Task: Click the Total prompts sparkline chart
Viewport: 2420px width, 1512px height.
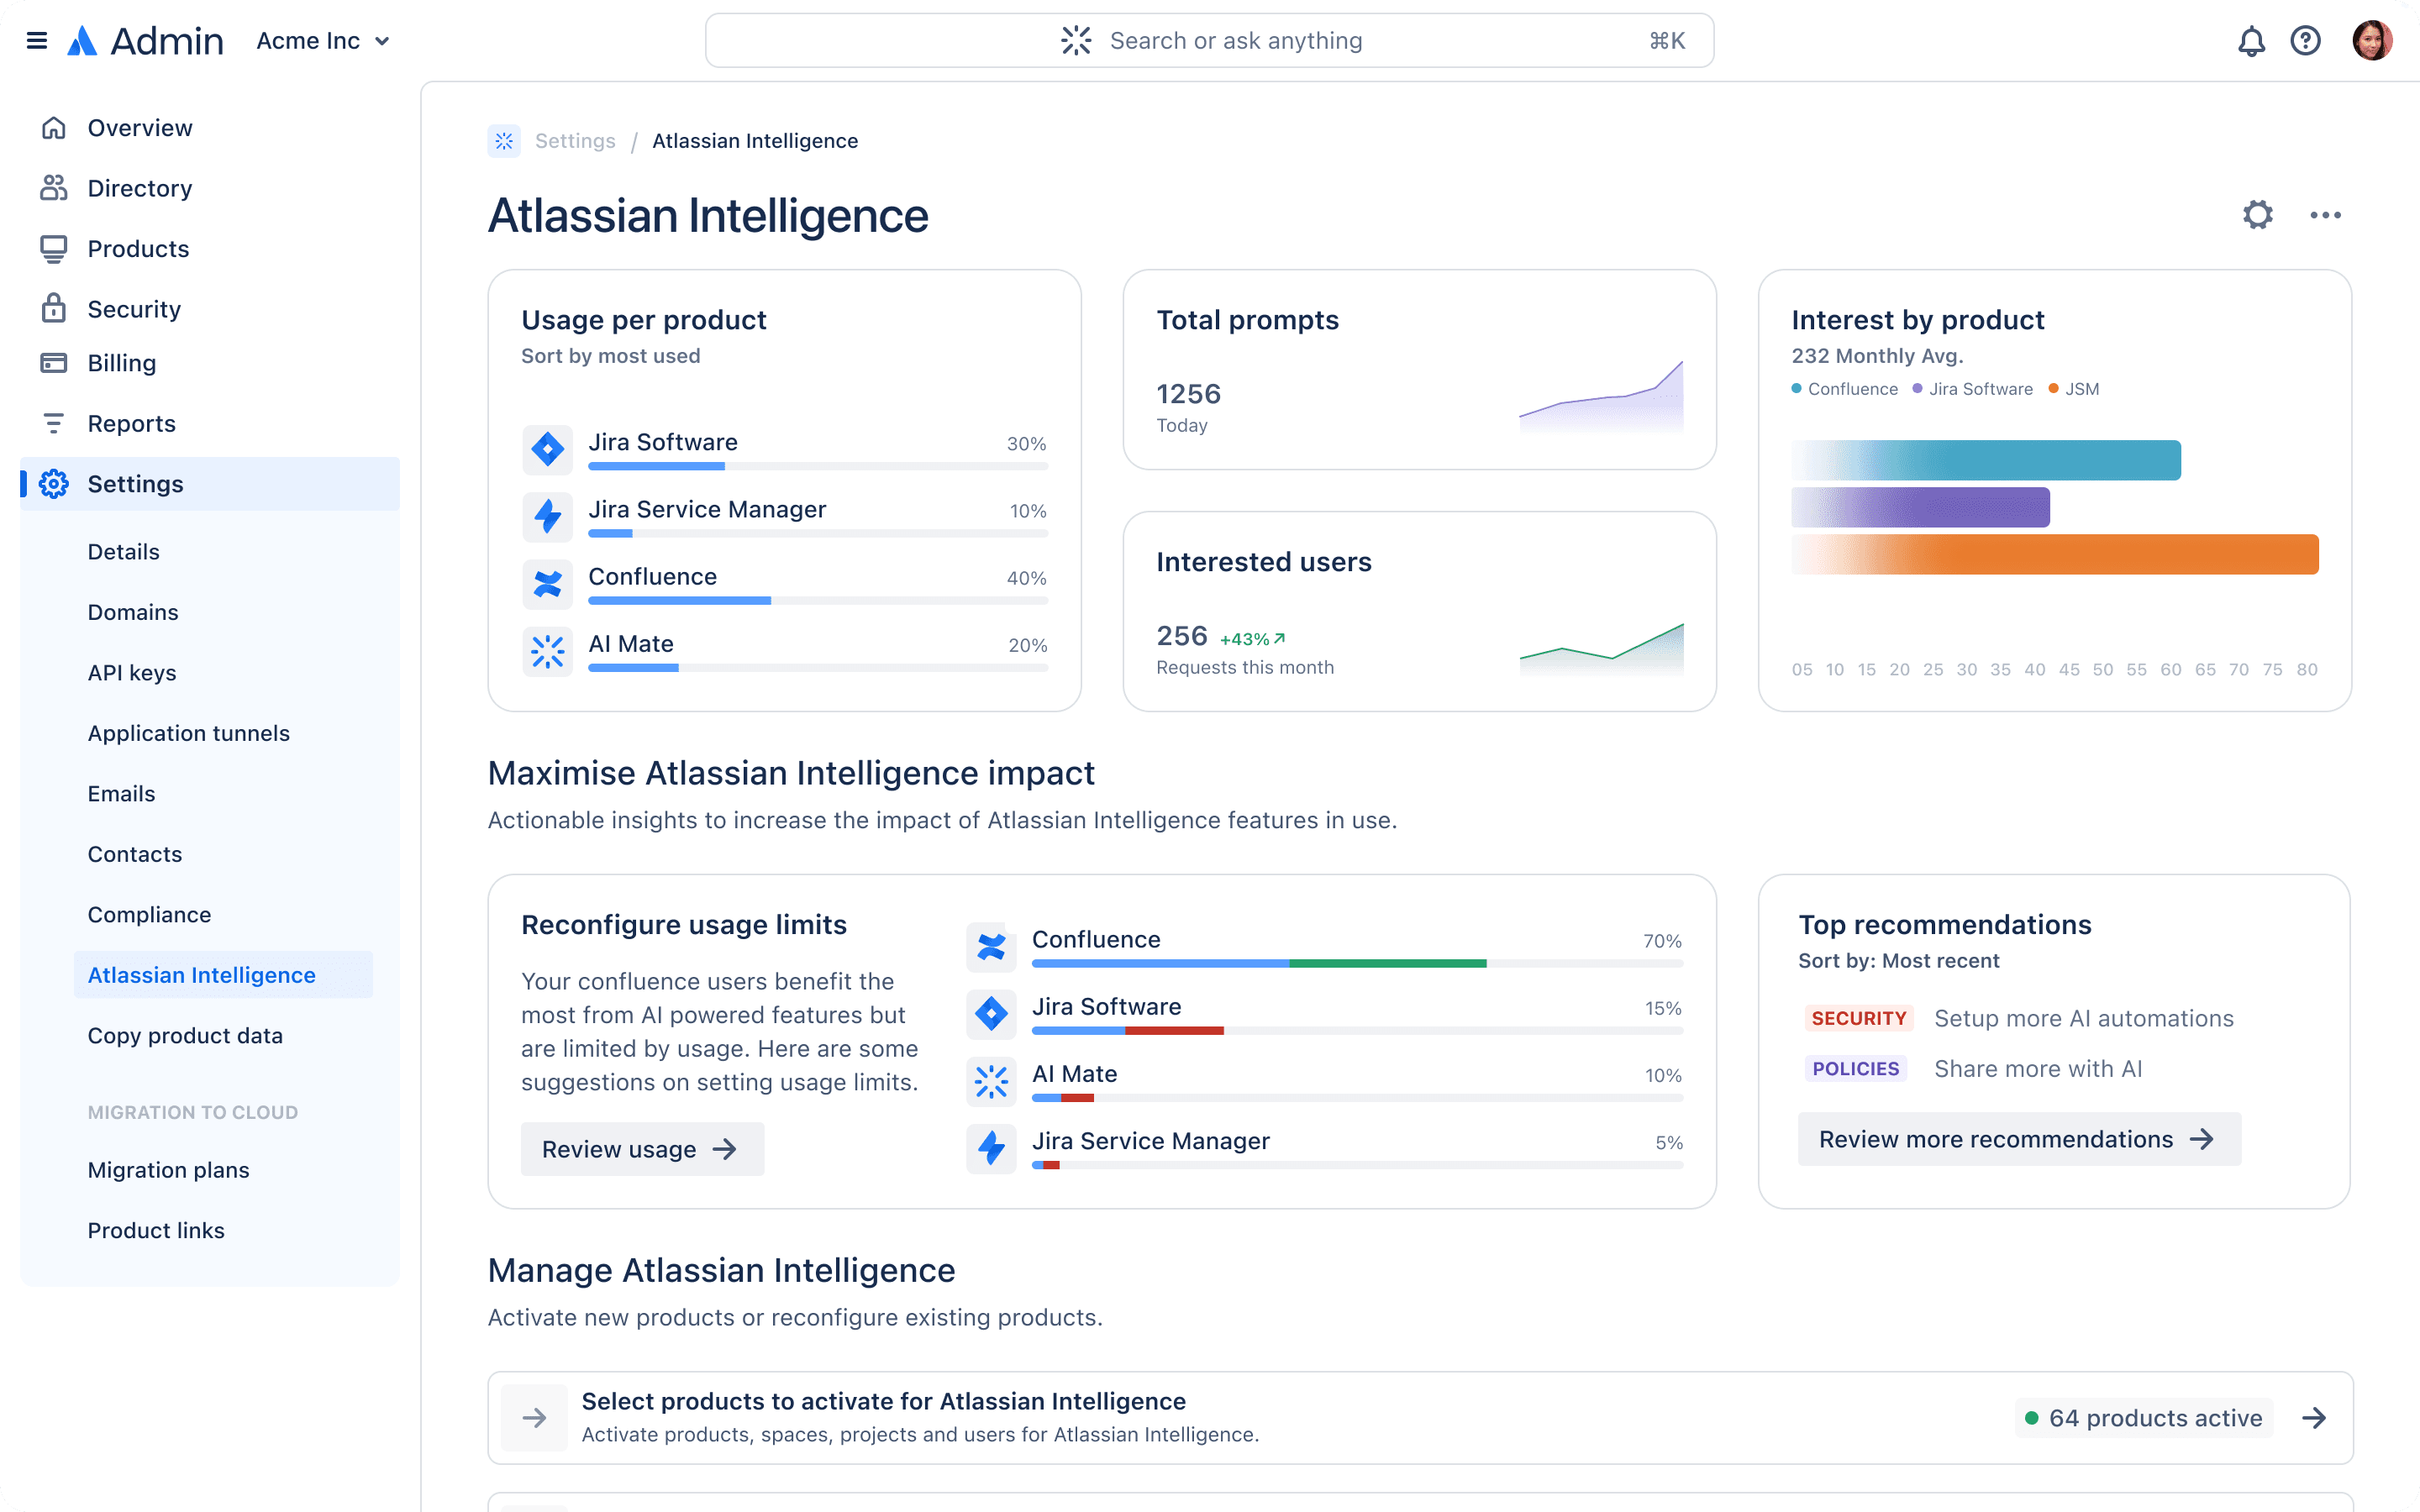Action: pyautogui.click(x=1601, y=396)
